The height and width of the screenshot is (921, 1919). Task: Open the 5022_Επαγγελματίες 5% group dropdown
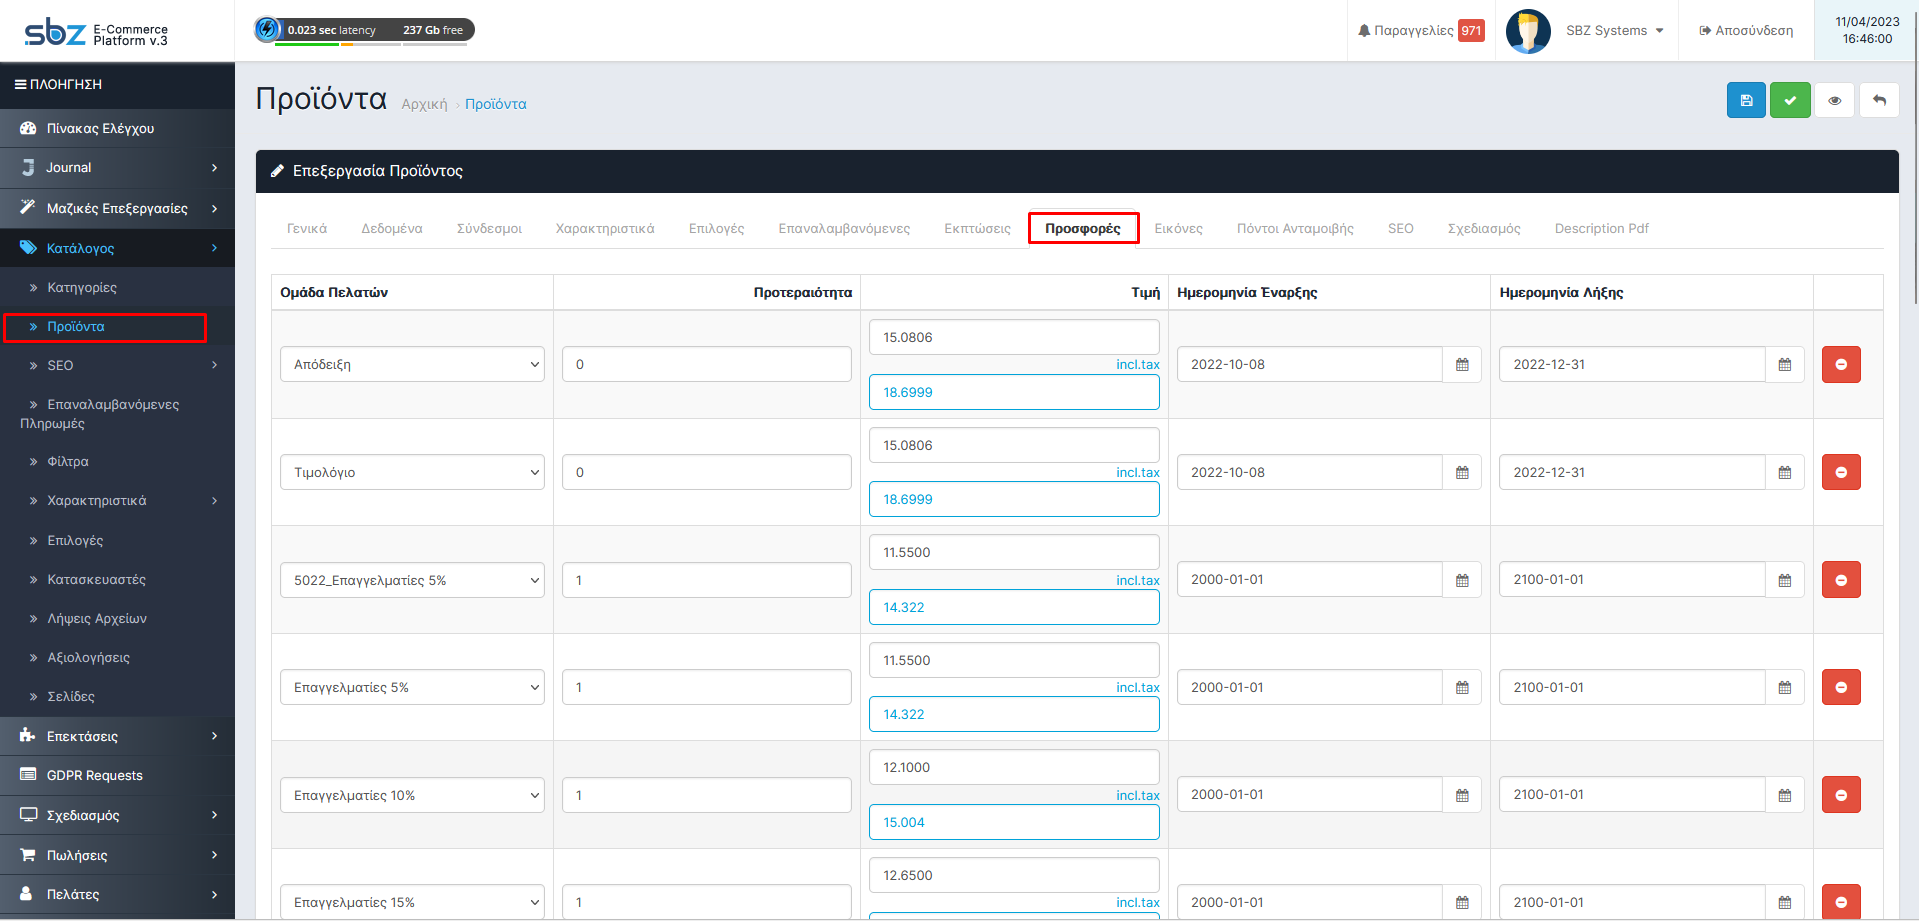[411, 580]
